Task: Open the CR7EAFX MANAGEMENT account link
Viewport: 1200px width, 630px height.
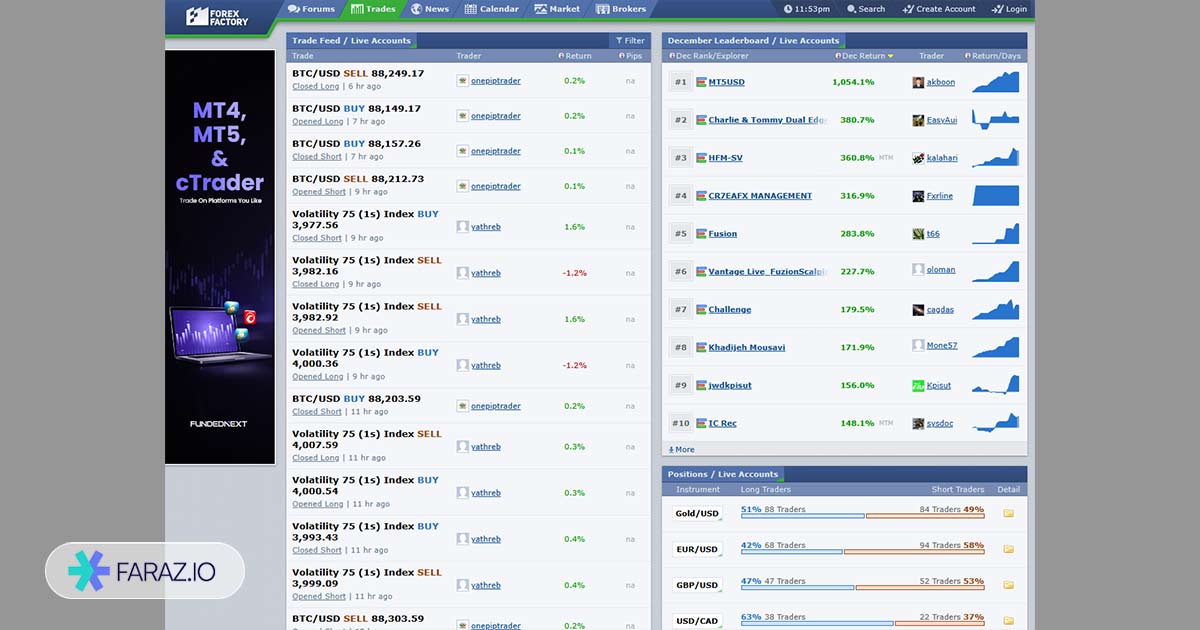Action: point(759,196)
